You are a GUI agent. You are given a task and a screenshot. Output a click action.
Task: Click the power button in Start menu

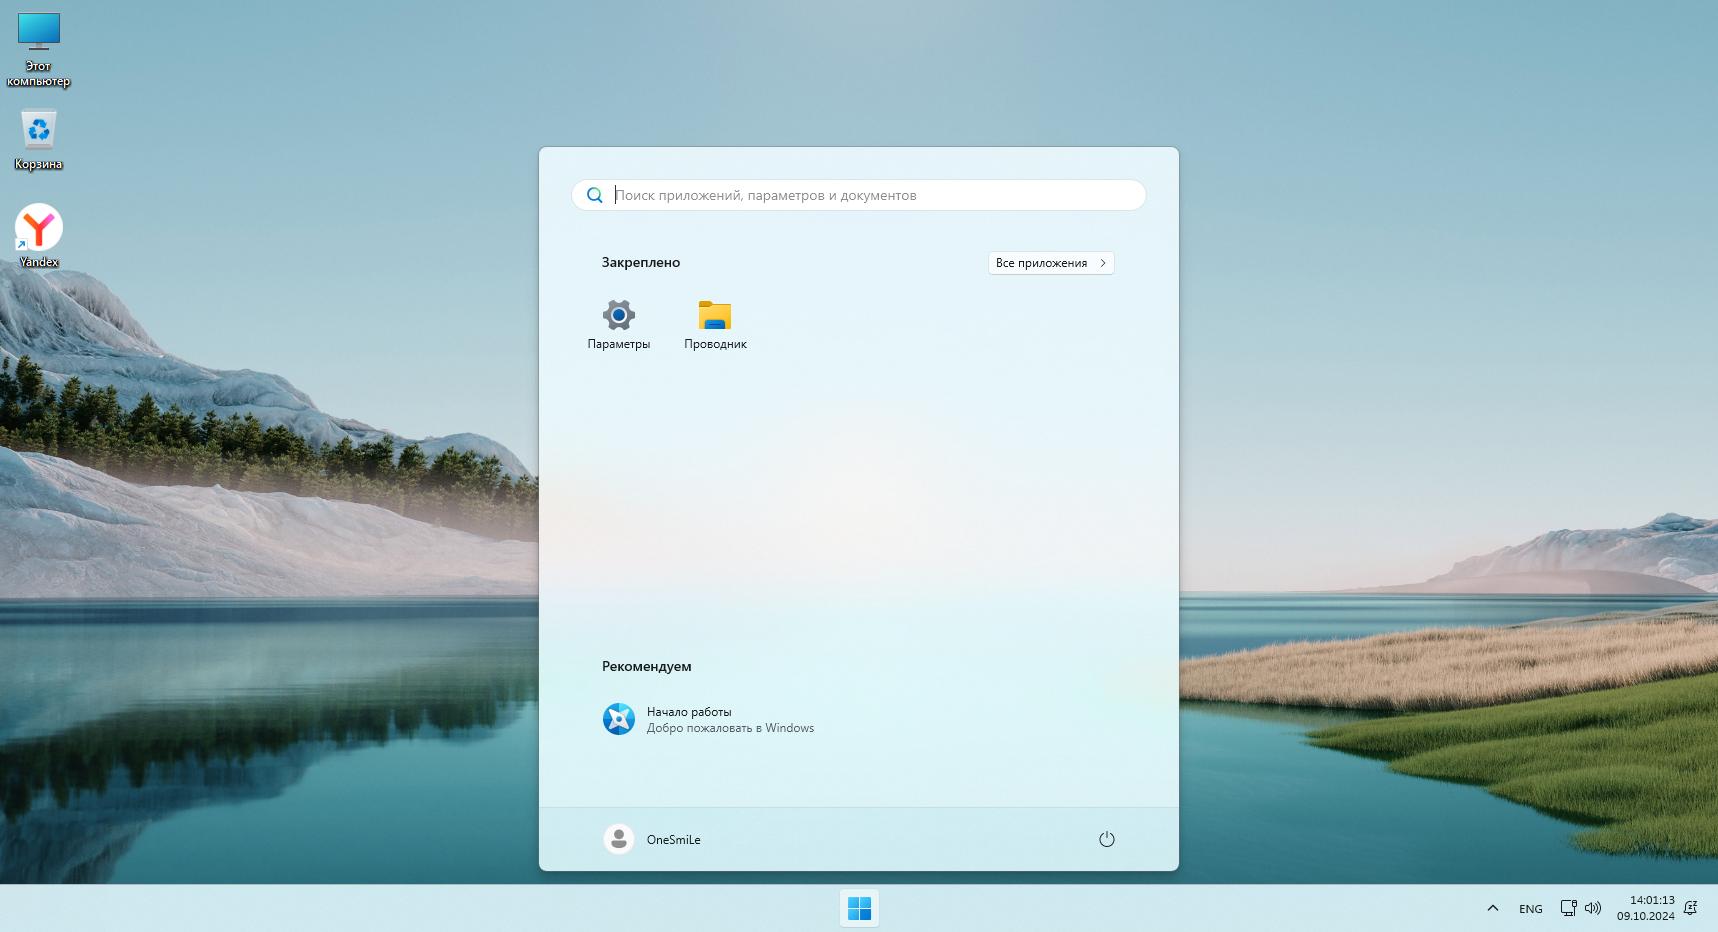(x=1106, y=839)
